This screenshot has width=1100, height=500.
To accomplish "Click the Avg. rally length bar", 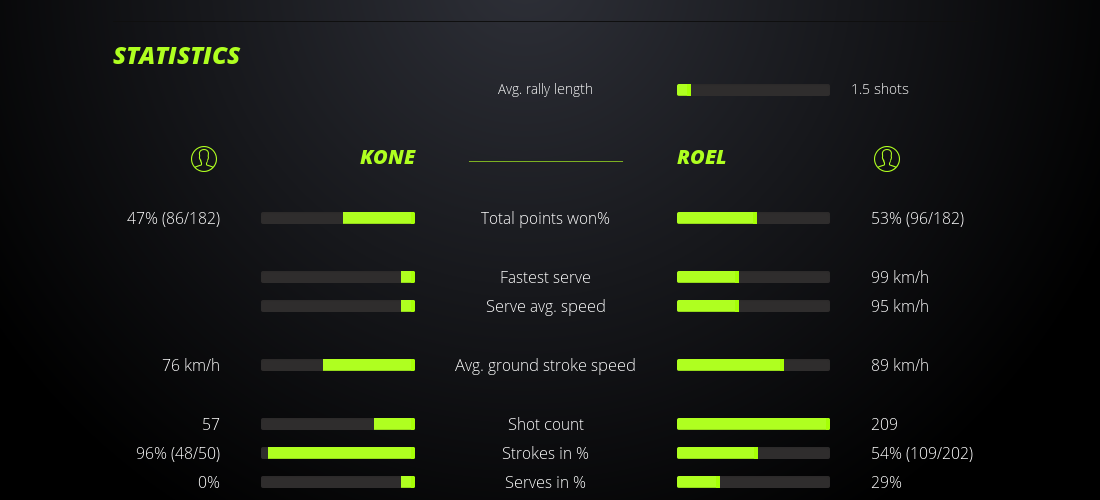I will pos(753,90).
